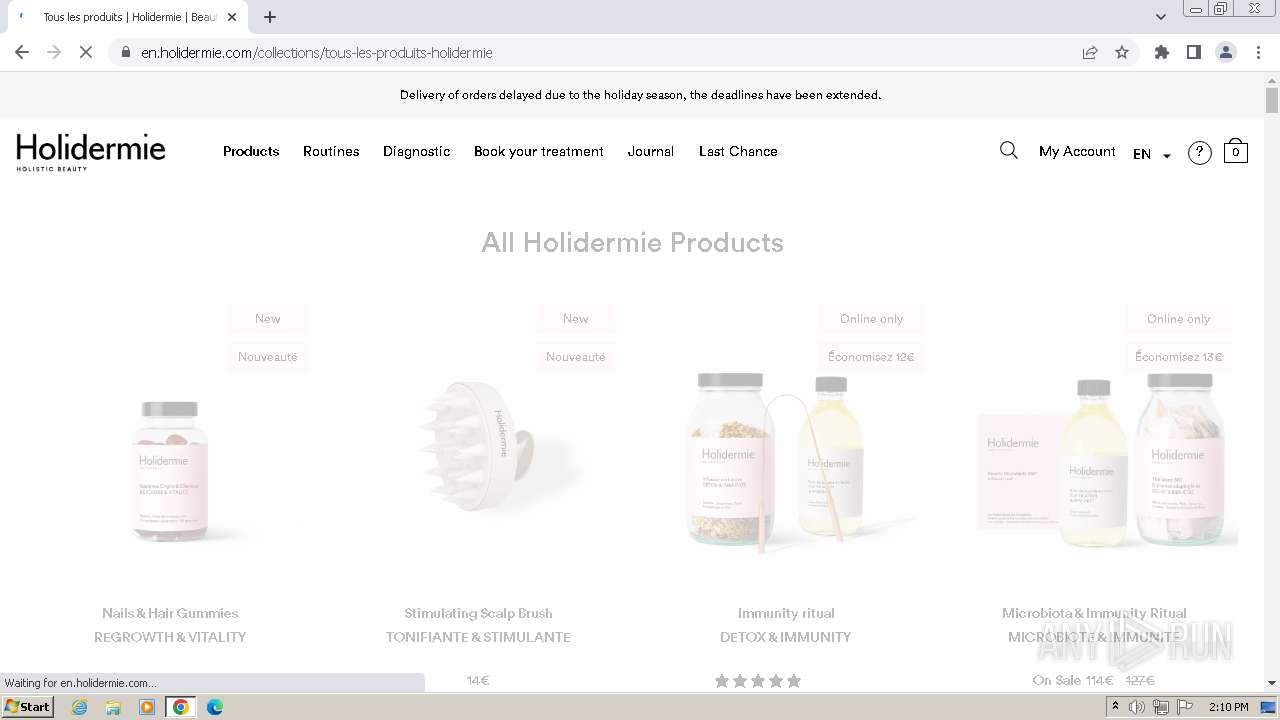Click the address bar URL
1280x720 pixels.
tap(317, 52)
